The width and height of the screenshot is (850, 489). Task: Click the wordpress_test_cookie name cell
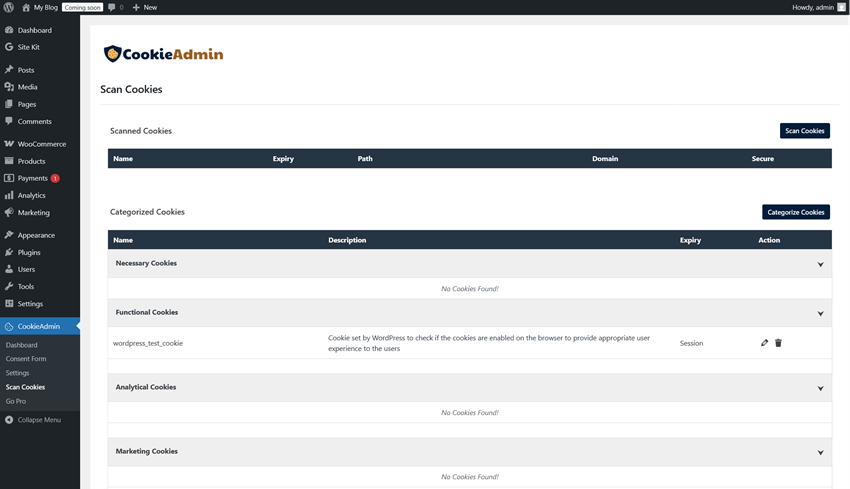[147, 343]
